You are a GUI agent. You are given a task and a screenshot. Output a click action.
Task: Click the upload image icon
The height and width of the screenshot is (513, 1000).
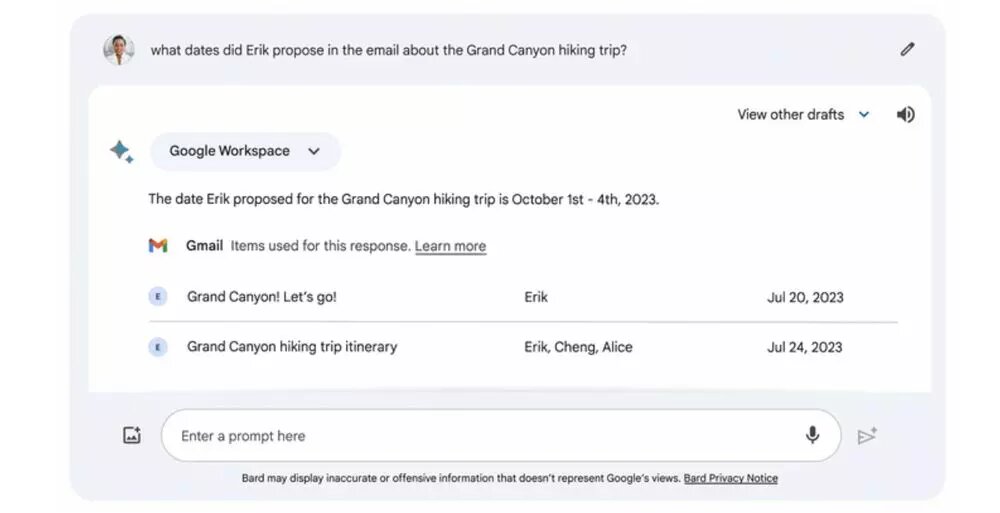tap(132, 436)
